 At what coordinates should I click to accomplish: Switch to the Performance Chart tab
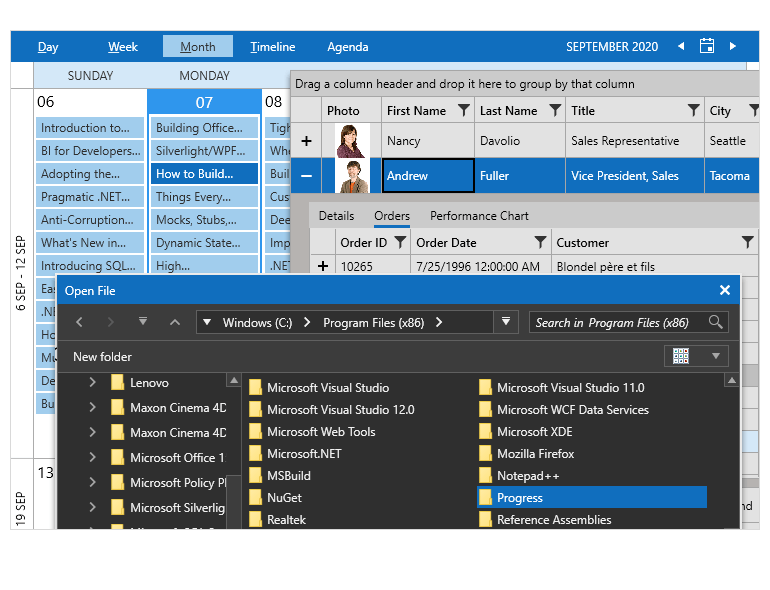tap(479, 216)
